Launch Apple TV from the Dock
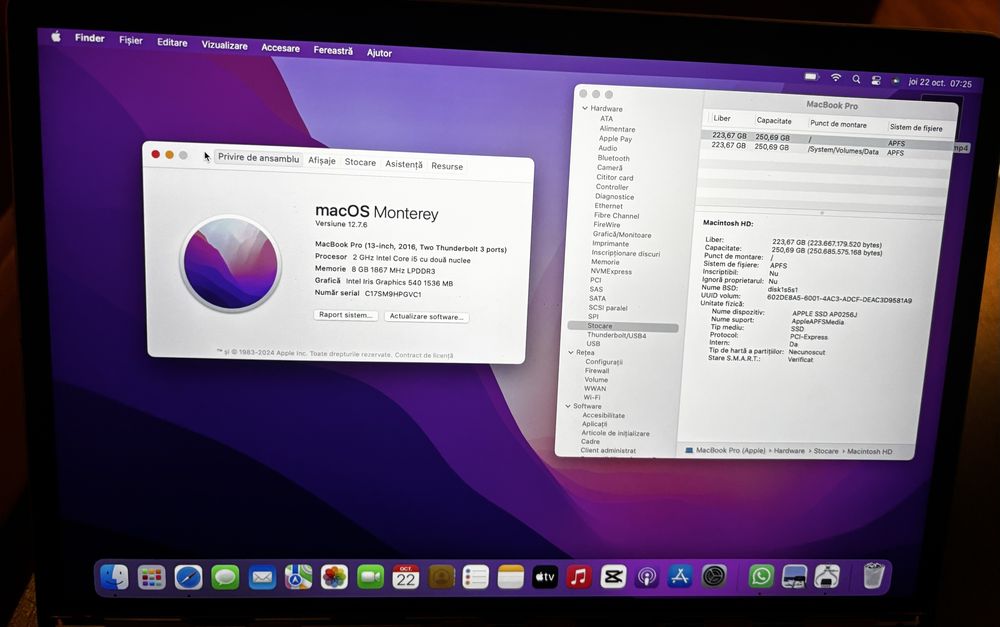The image size is (1000, 627). [545, 577]
